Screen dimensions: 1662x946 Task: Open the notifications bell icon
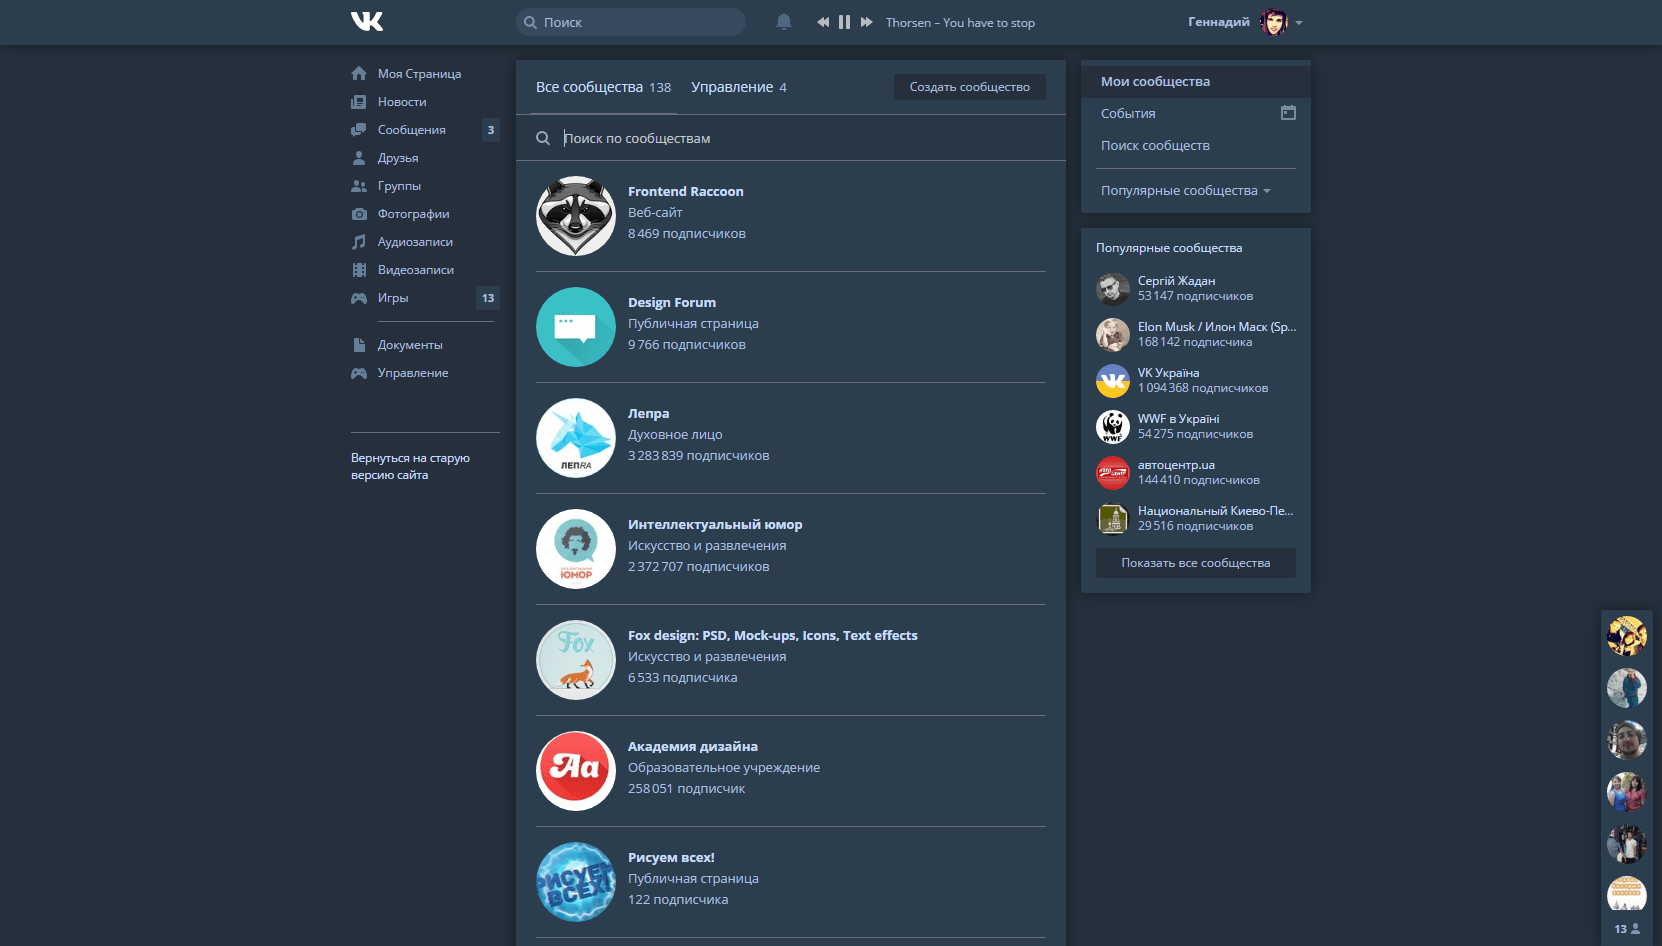click(784, 21)
